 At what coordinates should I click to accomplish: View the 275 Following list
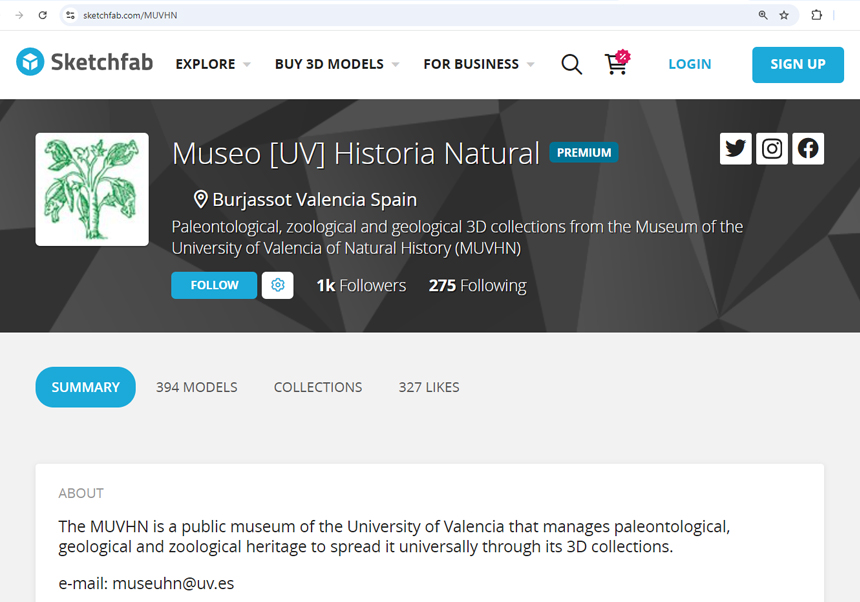coord(477,285)
